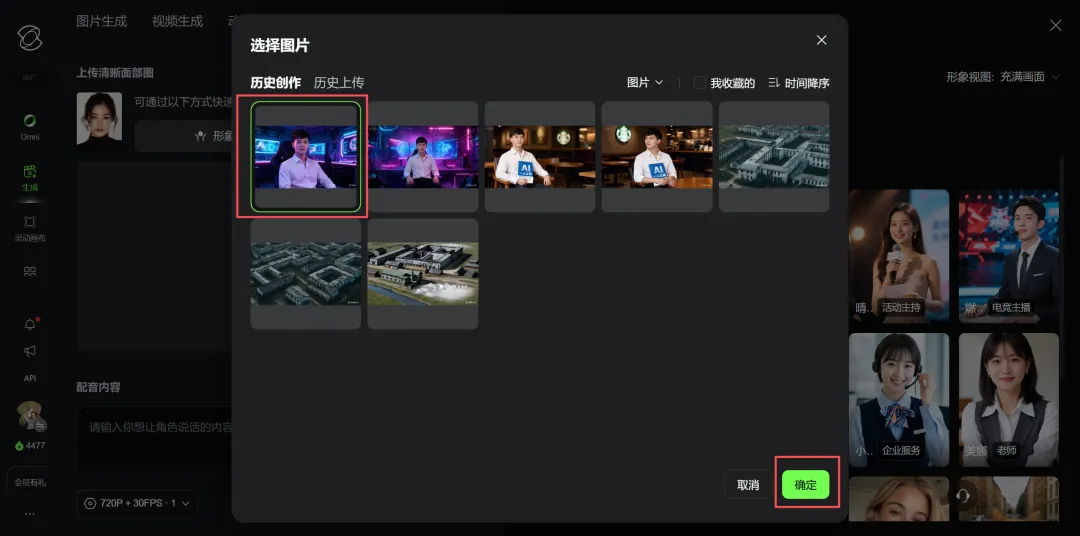The image size is (1080, 536).
Task: Close the 选择图片 dialog with X
Action: pyautogui.click(x=821, y=40)
